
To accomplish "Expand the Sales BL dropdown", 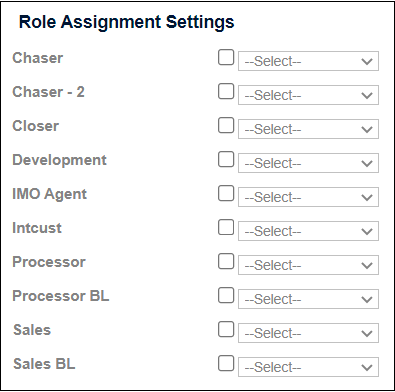I will click(x=308, y=367).
